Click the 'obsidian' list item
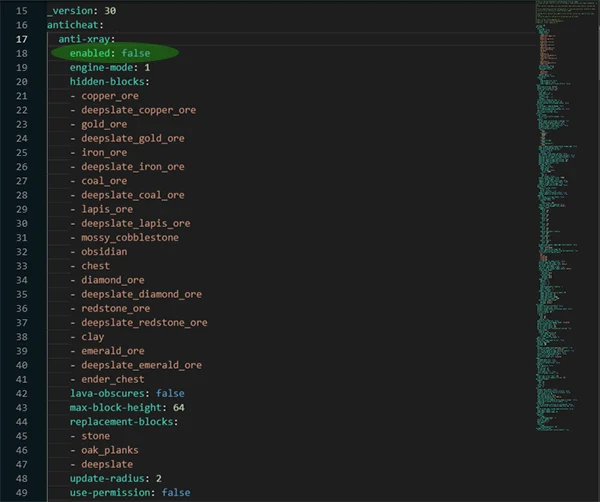 coord(105,252)
